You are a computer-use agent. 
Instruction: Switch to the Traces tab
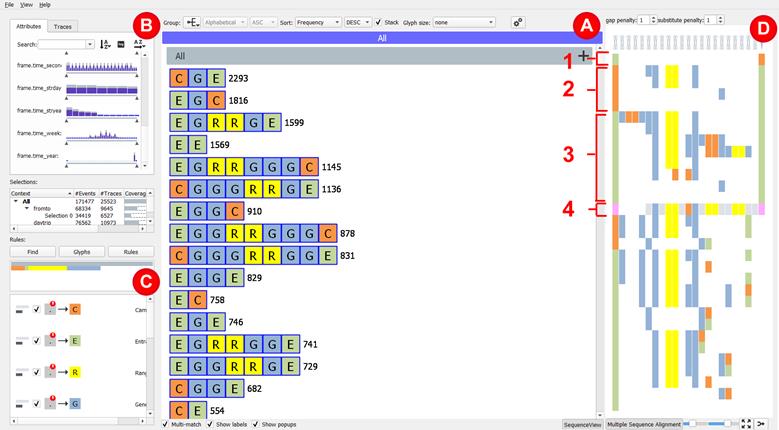[x=63, y=26]
